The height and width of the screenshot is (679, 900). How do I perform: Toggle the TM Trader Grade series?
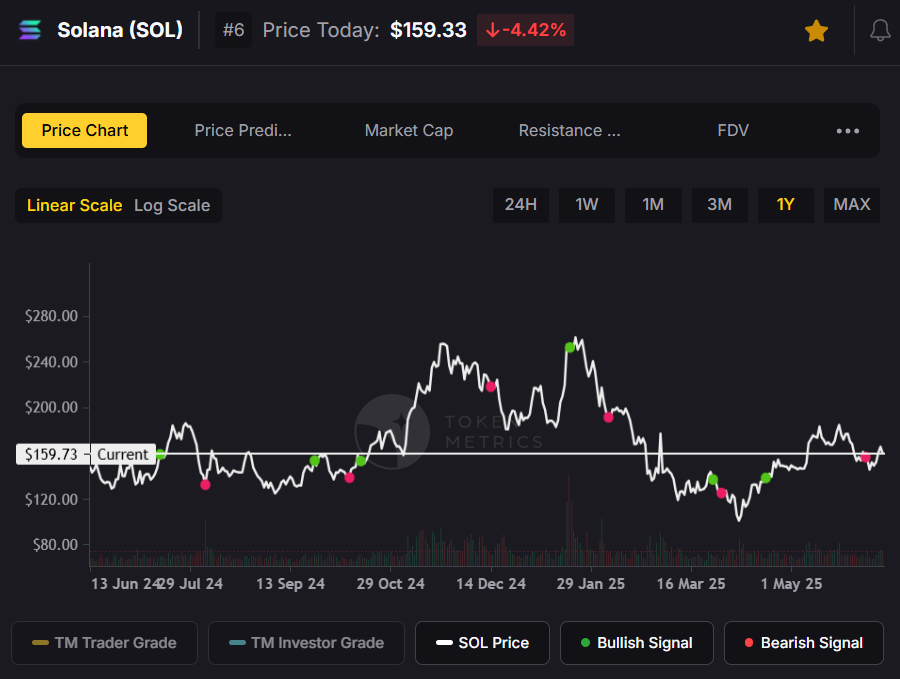pos(104,643)
